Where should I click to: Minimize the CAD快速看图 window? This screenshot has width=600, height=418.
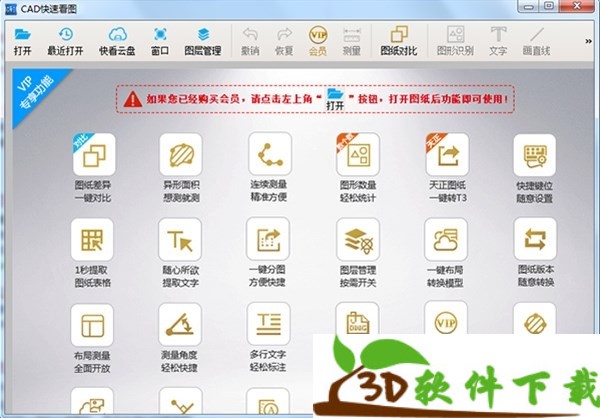coord(529,6)
